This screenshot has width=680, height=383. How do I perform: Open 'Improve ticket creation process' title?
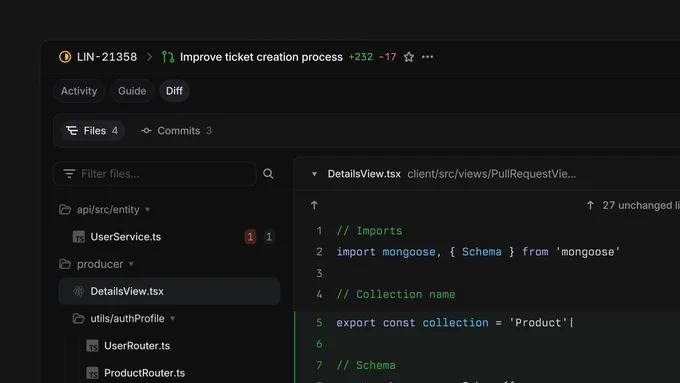tap(261, 57)
